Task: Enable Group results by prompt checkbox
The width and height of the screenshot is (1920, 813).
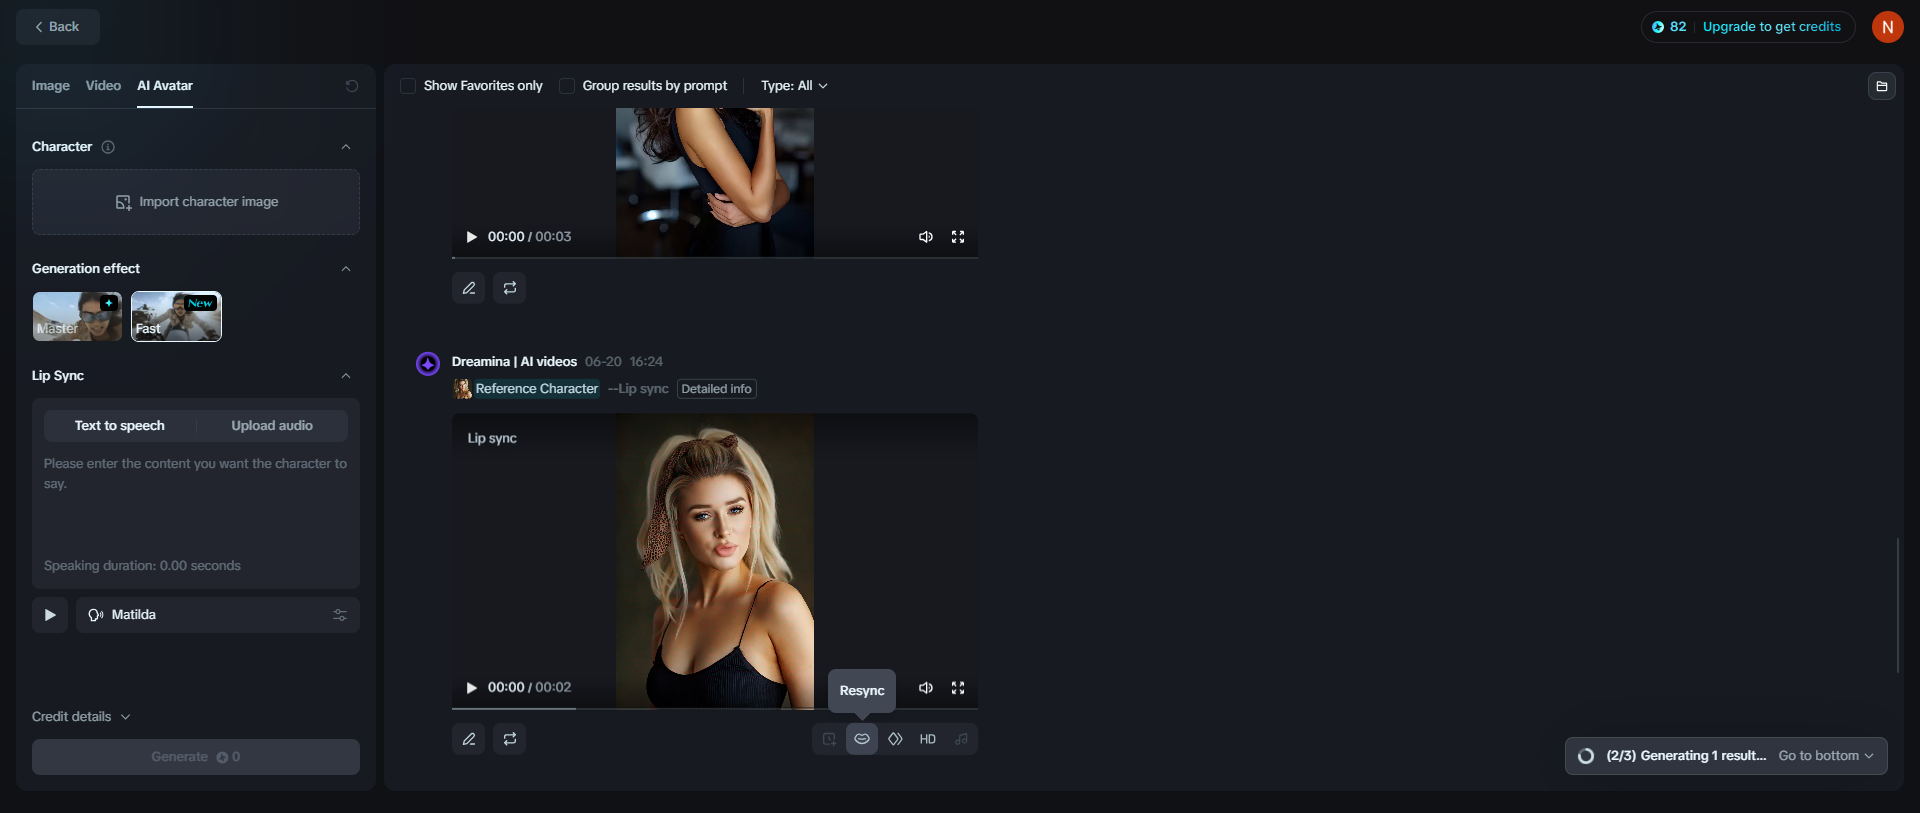Action: [x=567, y=86]
